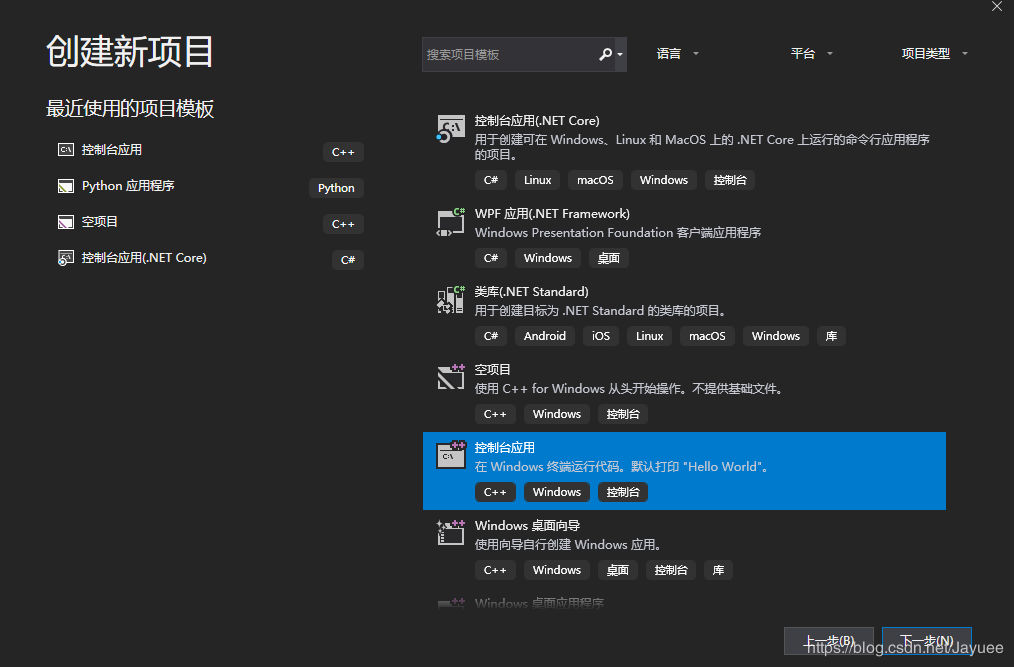Click the 下一步(N) button
The width and height of the screenshot is (1014, 667).
click(x=926, y=641)
